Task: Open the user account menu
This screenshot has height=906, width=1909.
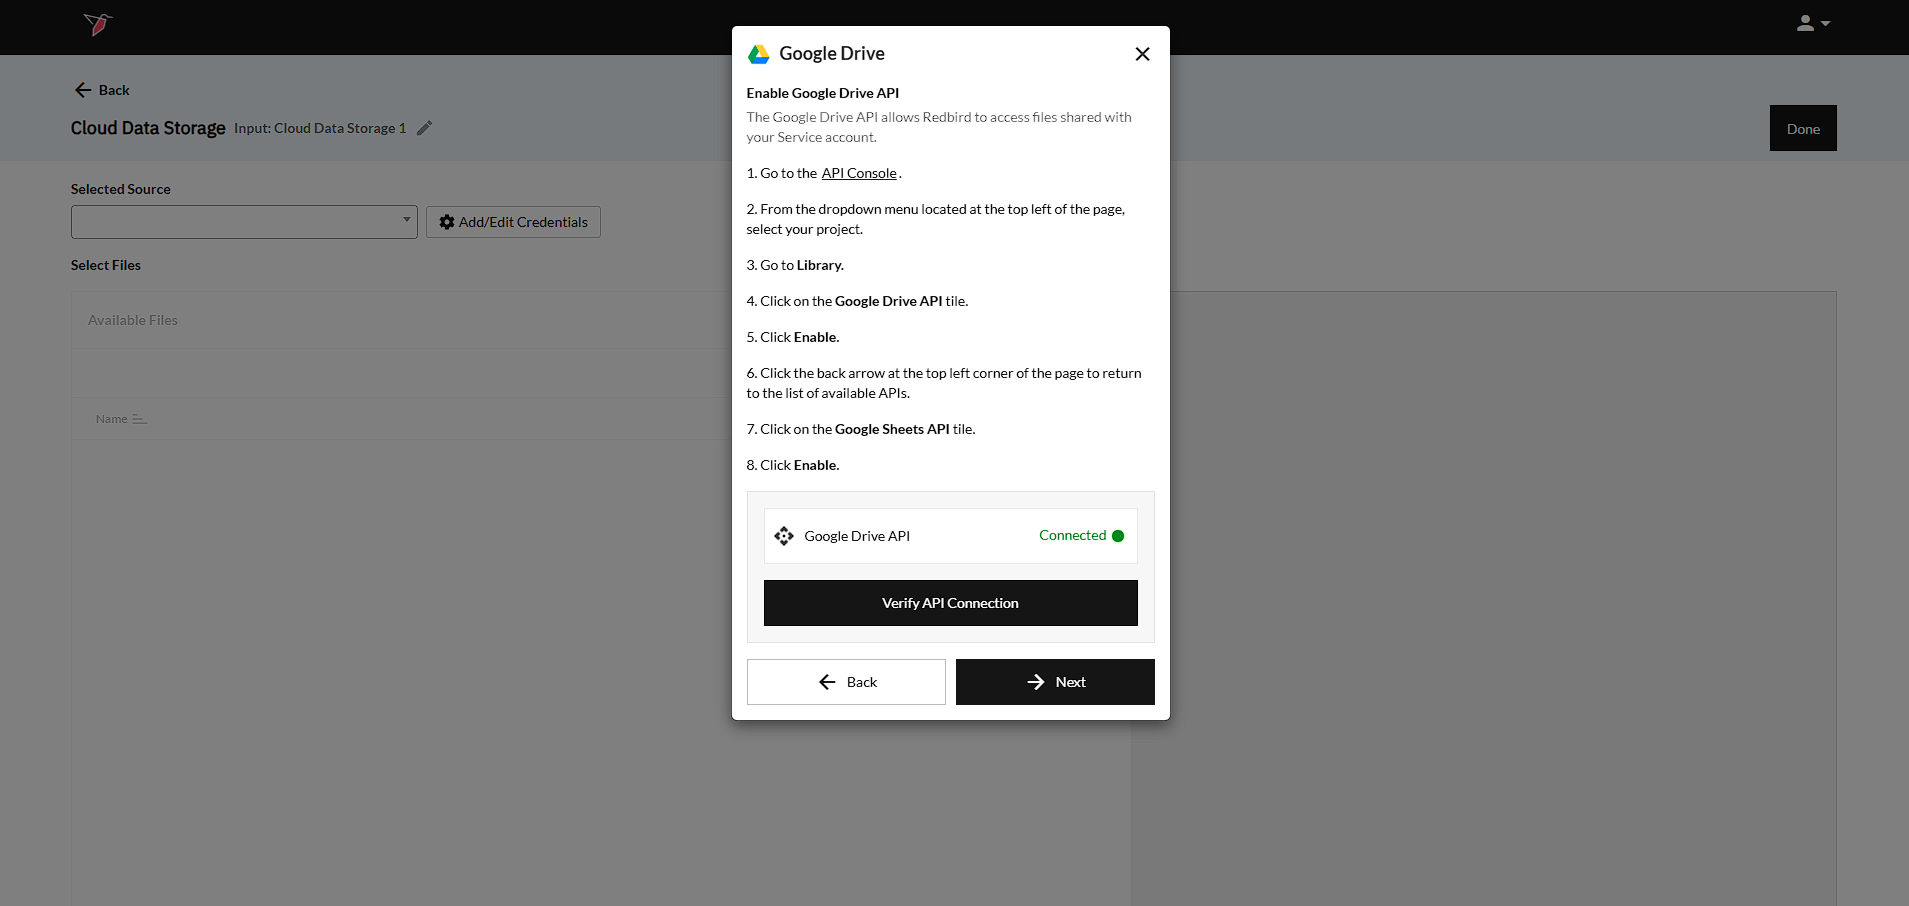Action: coord(1813,23)
